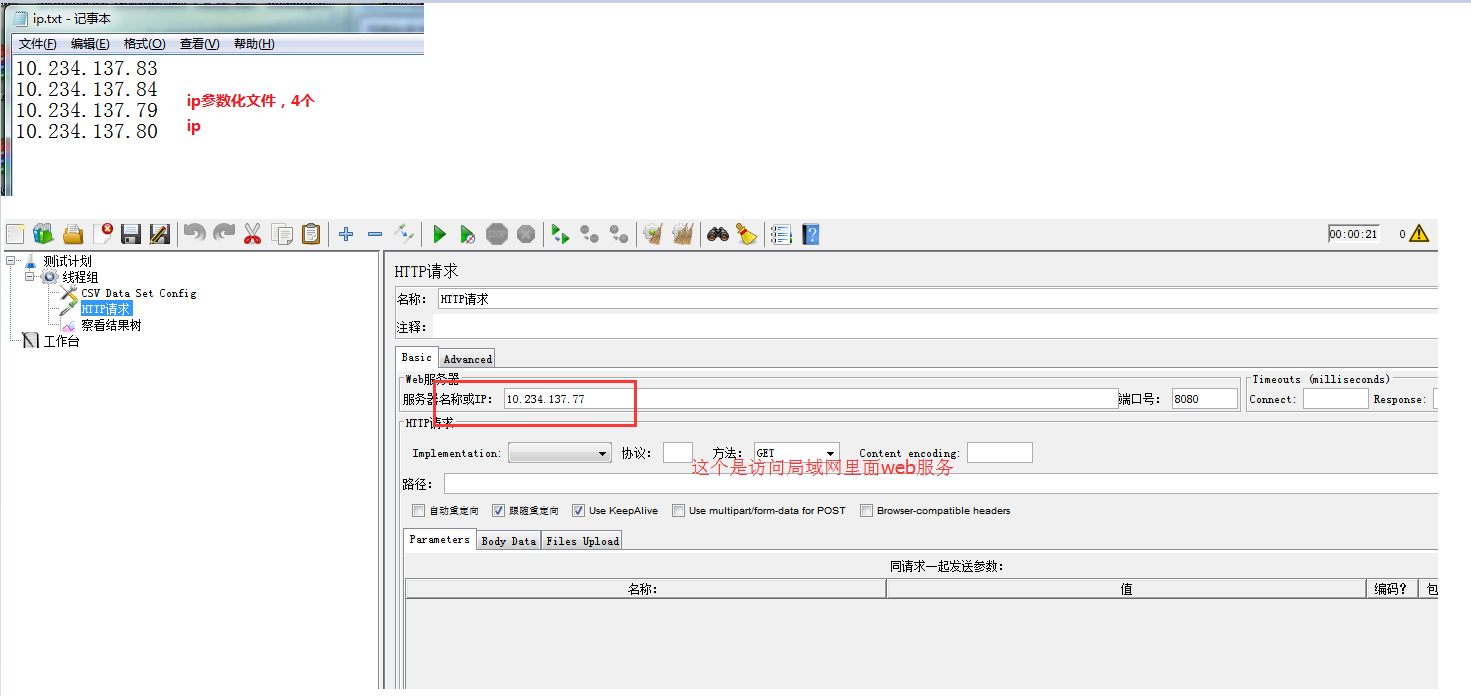Toggle Use multipart/form-data for POST checkbox
Viewport: 1471px width, 696px height.
(679, 511)
